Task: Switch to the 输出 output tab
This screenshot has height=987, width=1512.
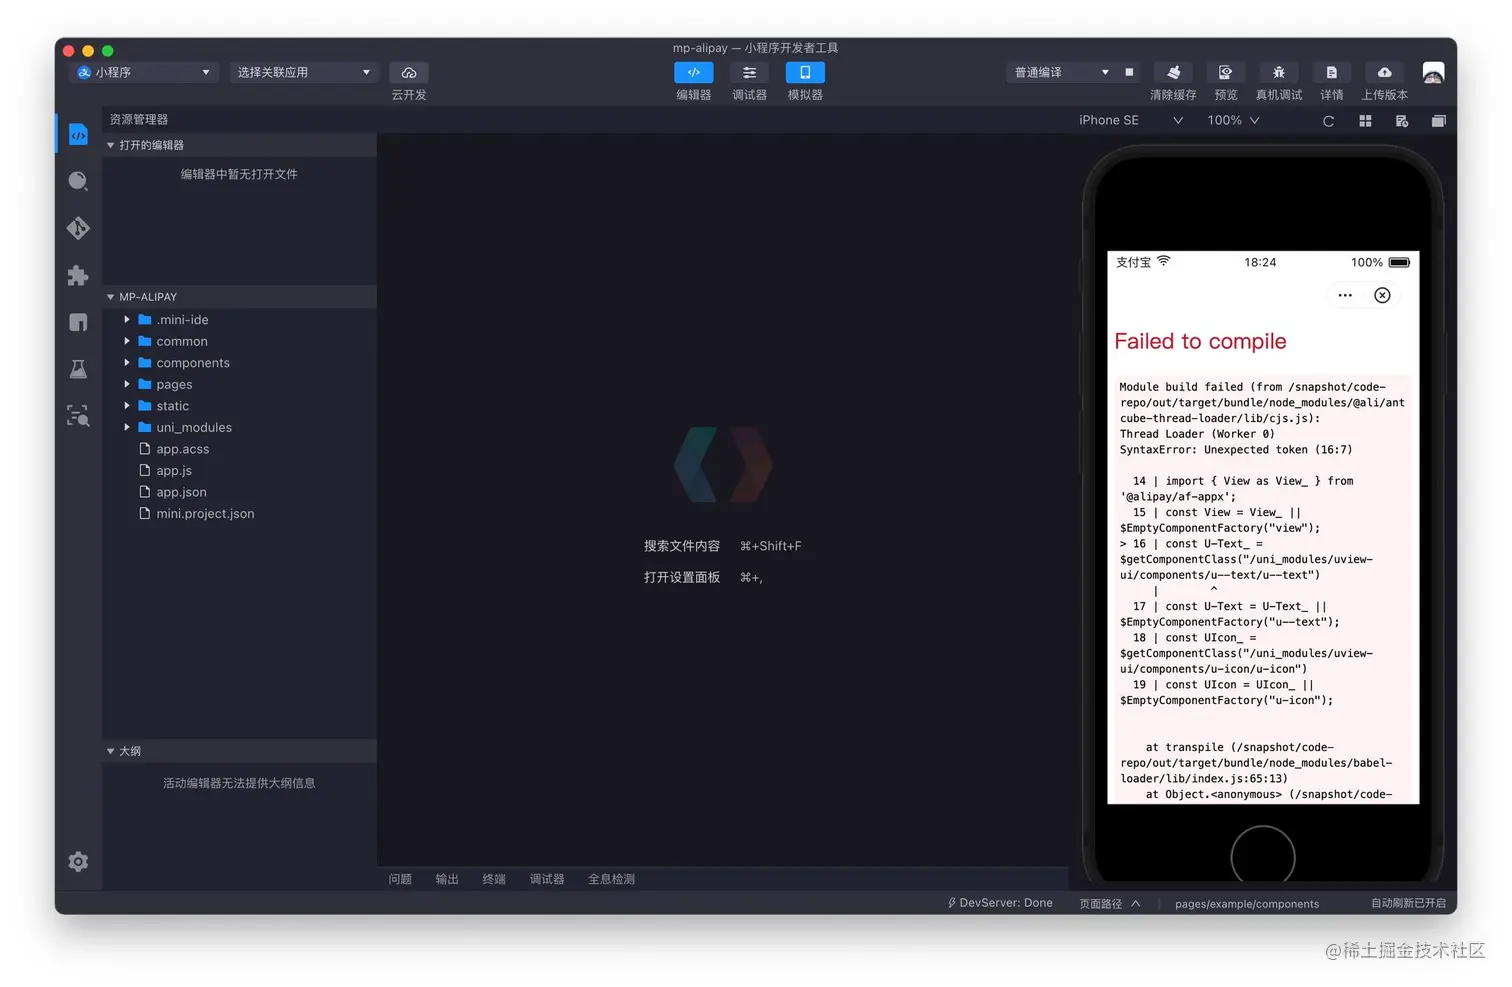Action: click(x=447, y=879)
